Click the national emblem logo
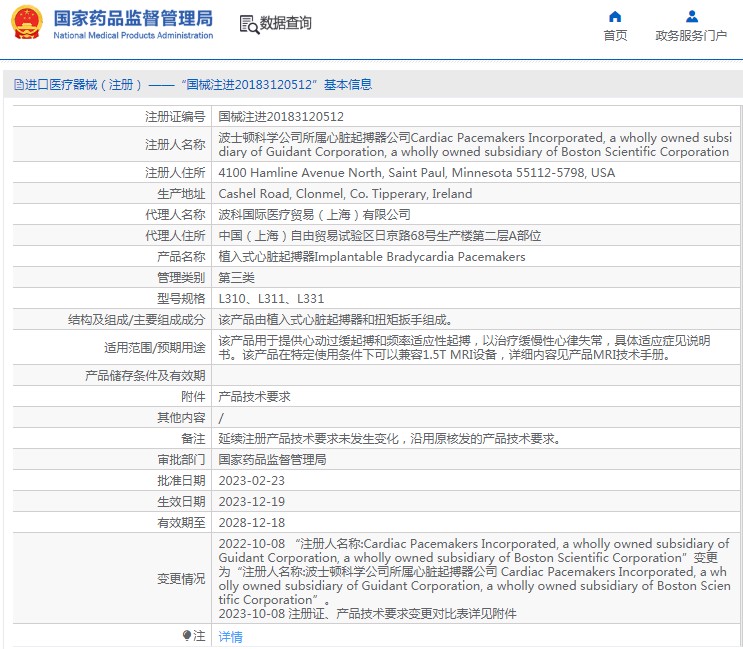Image resolution: width=743 pixels, height=649 pixels. click(27, 22)
